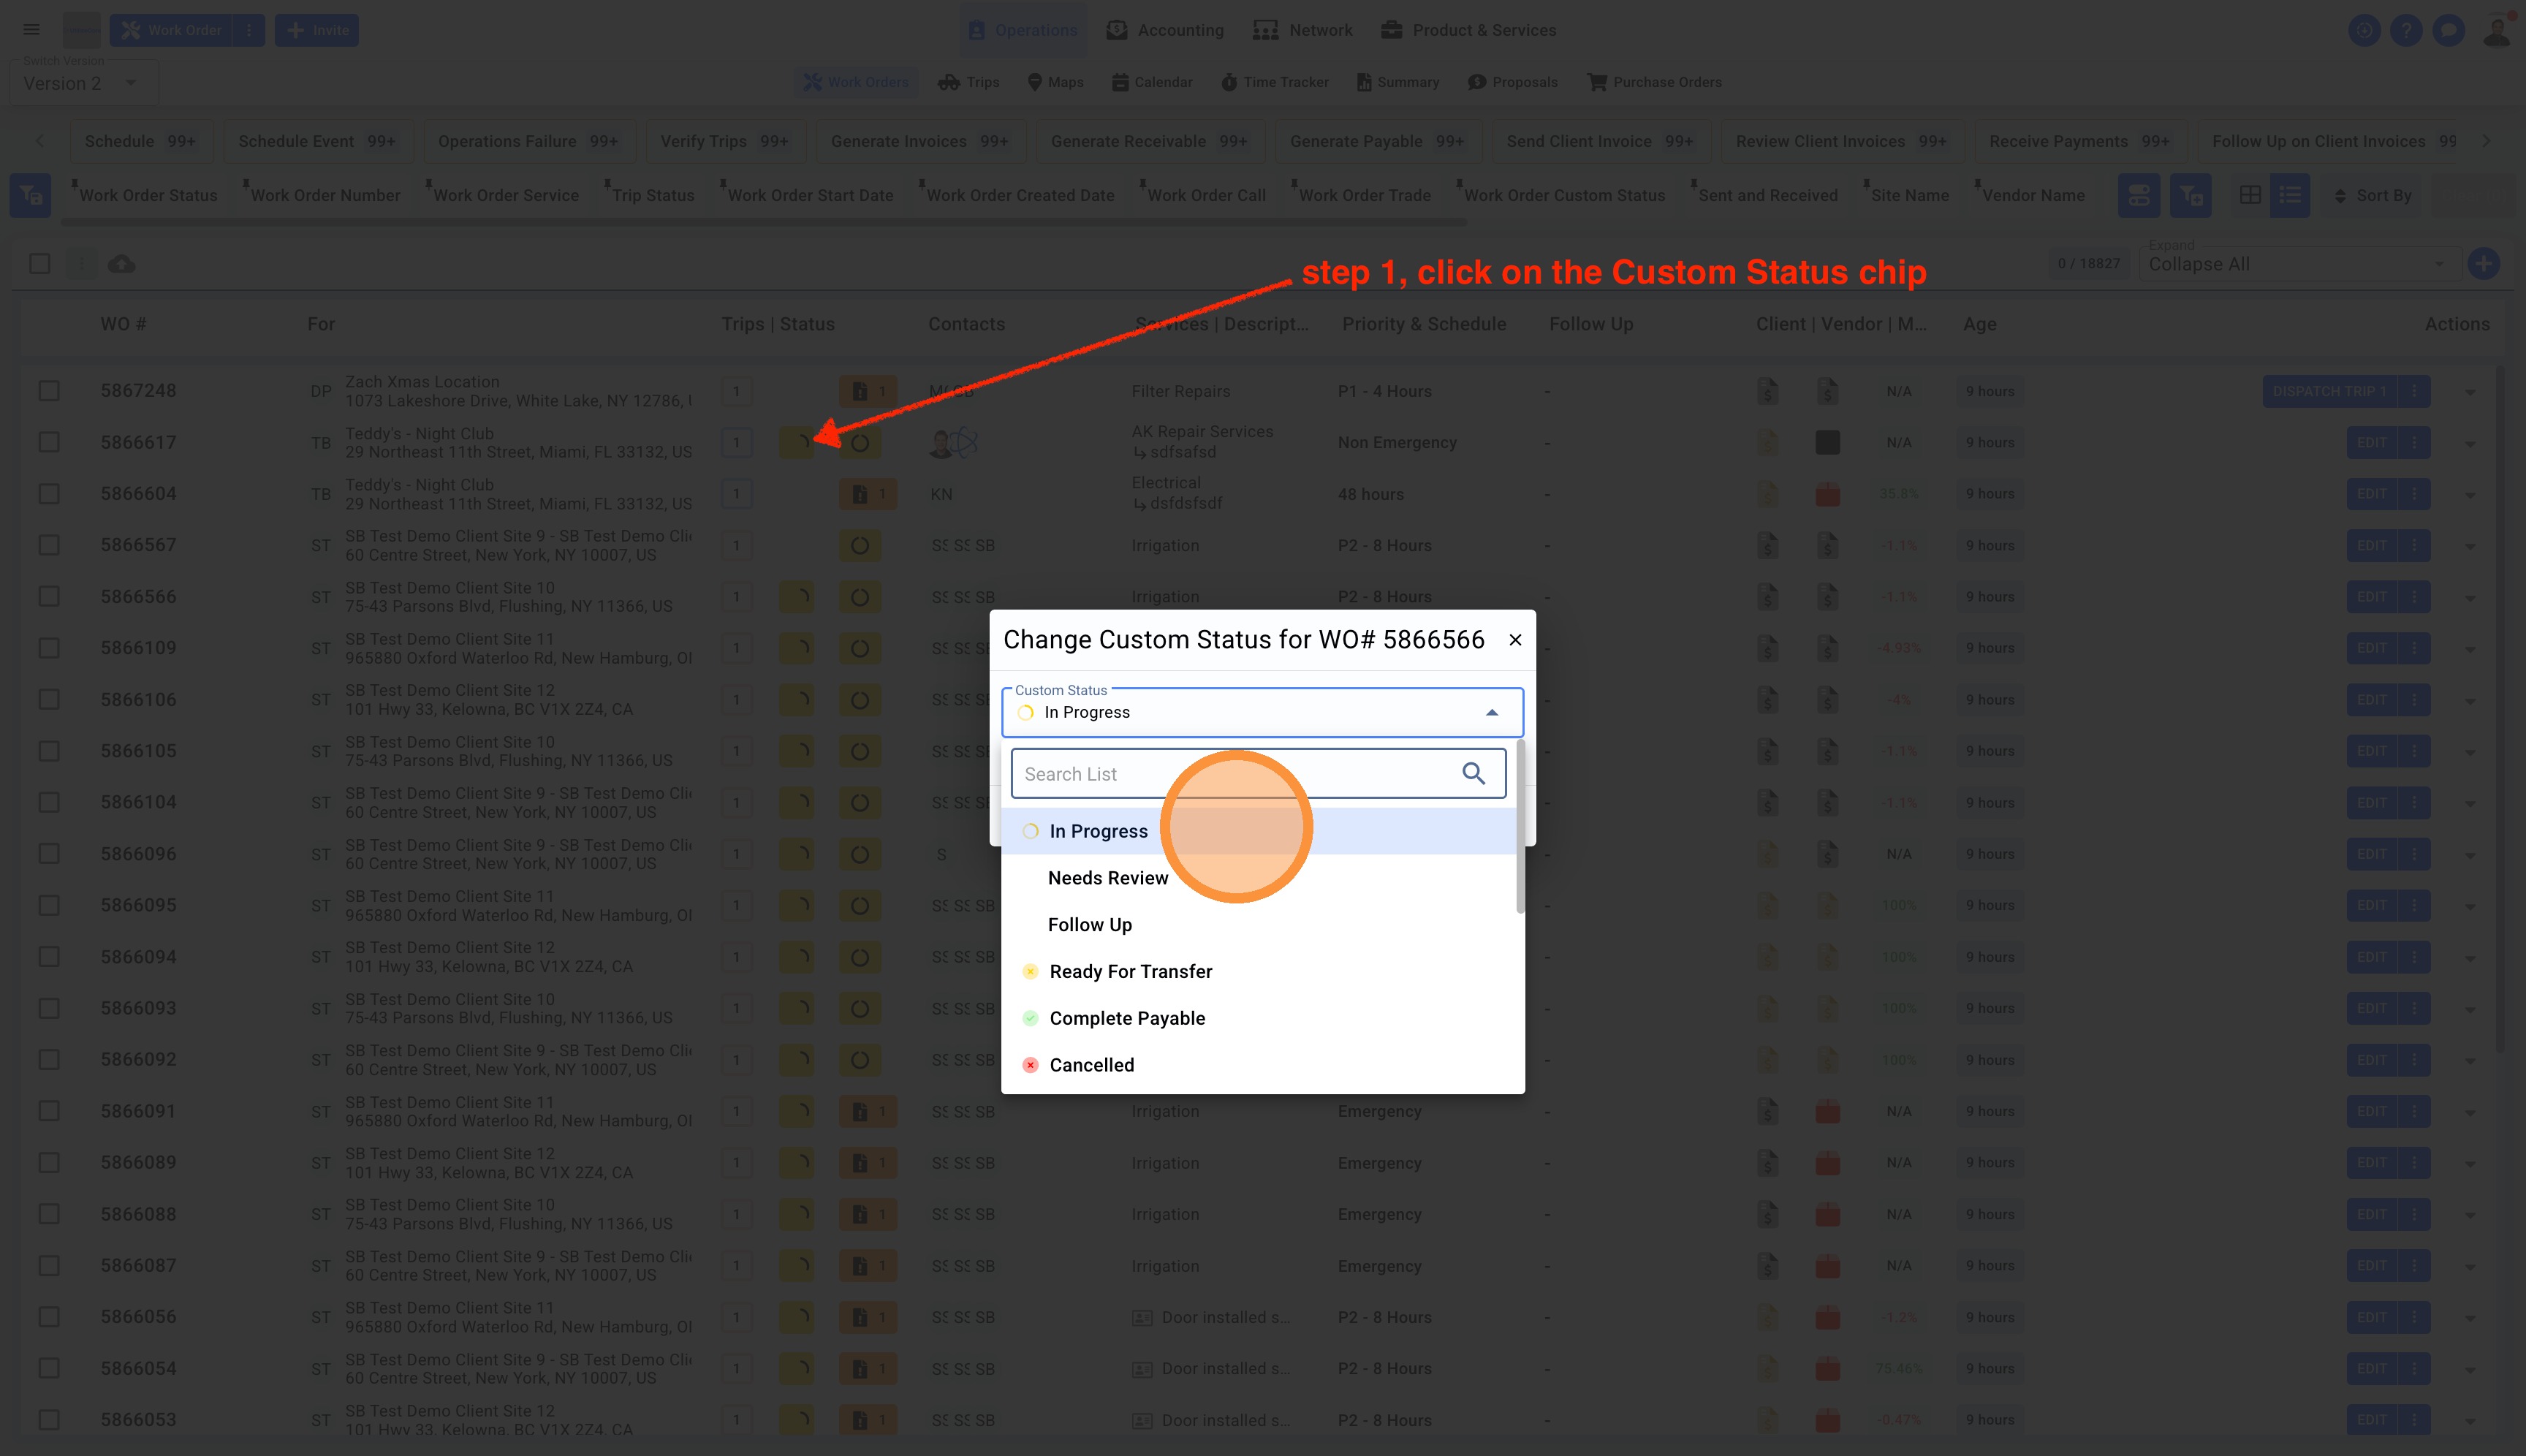Select the Cancelled status option
The width and height of the screenshot is (2526, 1456).
point(1091,1065)
